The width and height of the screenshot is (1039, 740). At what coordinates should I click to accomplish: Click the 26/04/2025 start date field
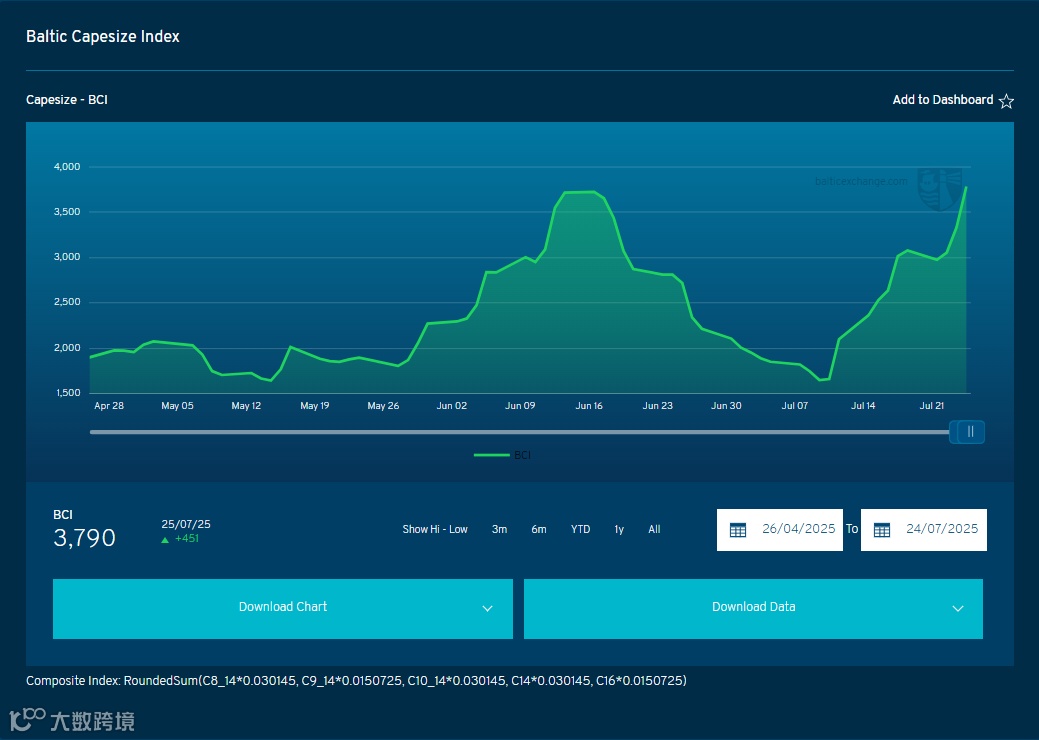click(780, 529)
